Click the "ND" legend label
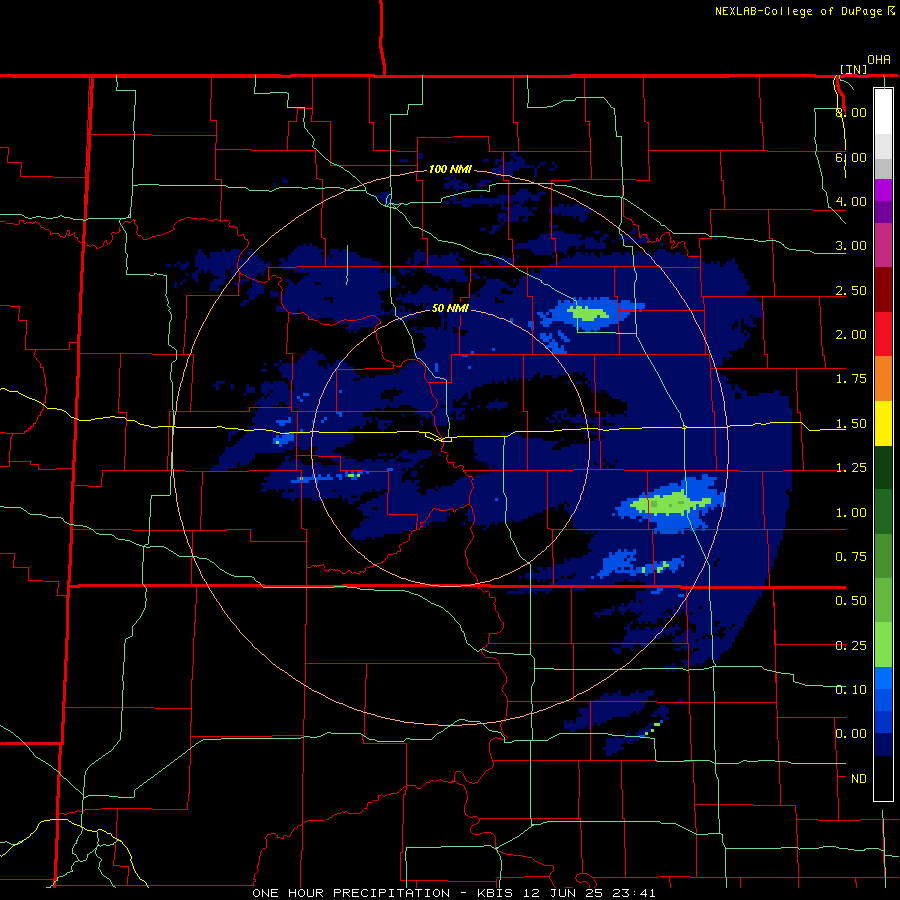 coord(859,779)
